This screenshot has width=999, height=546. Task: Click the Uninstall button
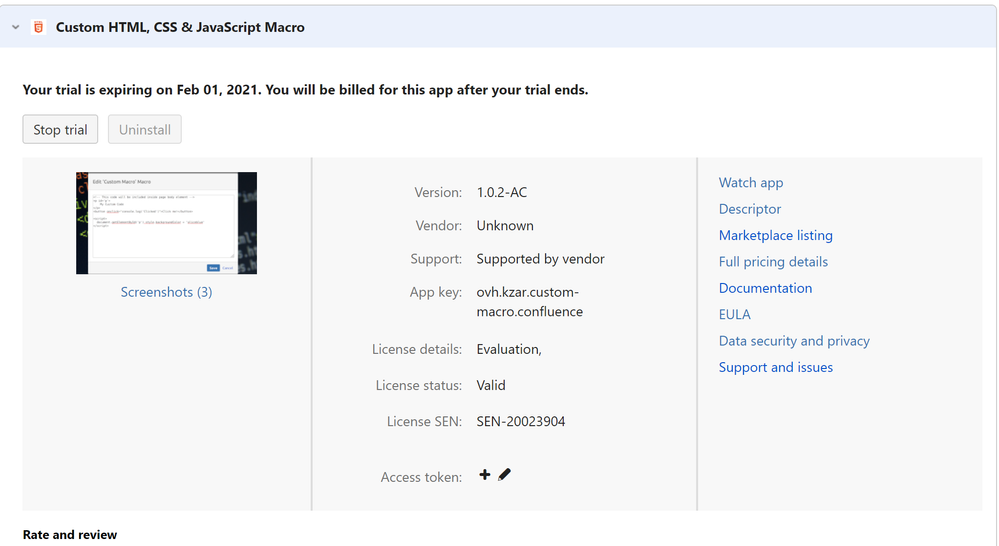(x=145, y=129)
